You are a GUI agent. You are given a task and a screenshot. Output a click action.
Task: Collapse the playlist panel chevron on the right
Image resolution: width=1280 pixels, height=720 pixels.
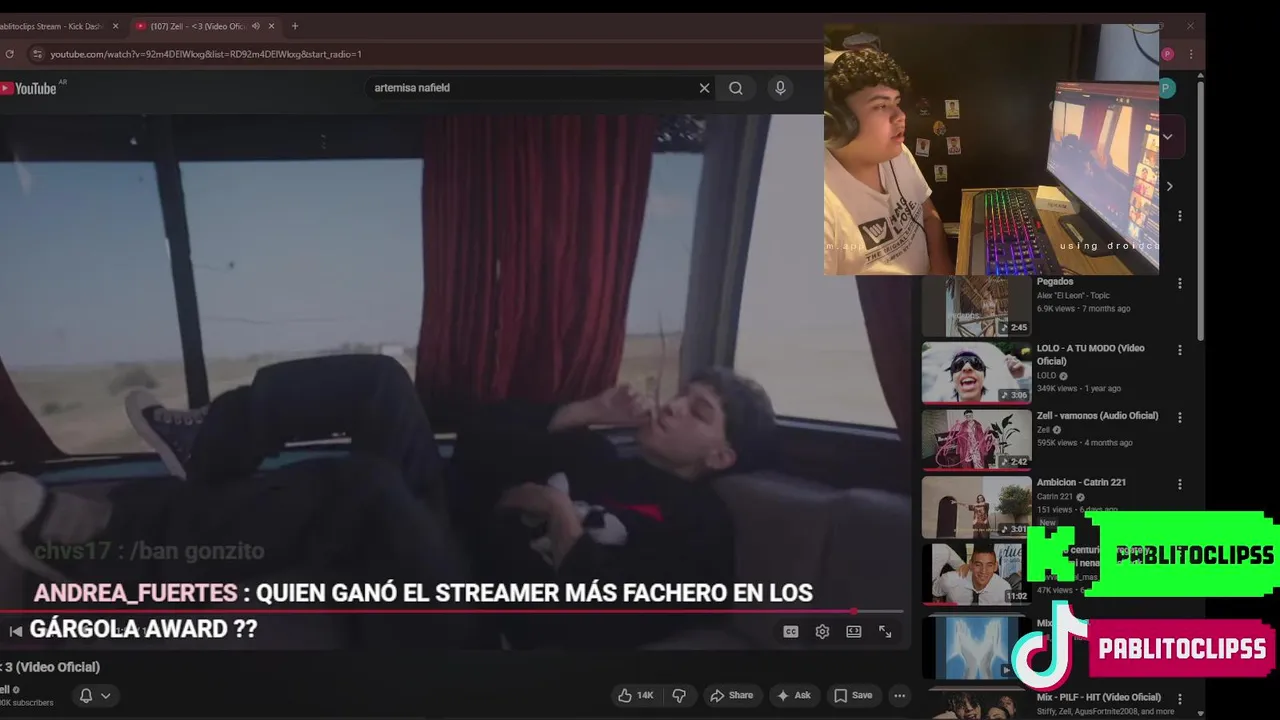[x=1168, y=136]
